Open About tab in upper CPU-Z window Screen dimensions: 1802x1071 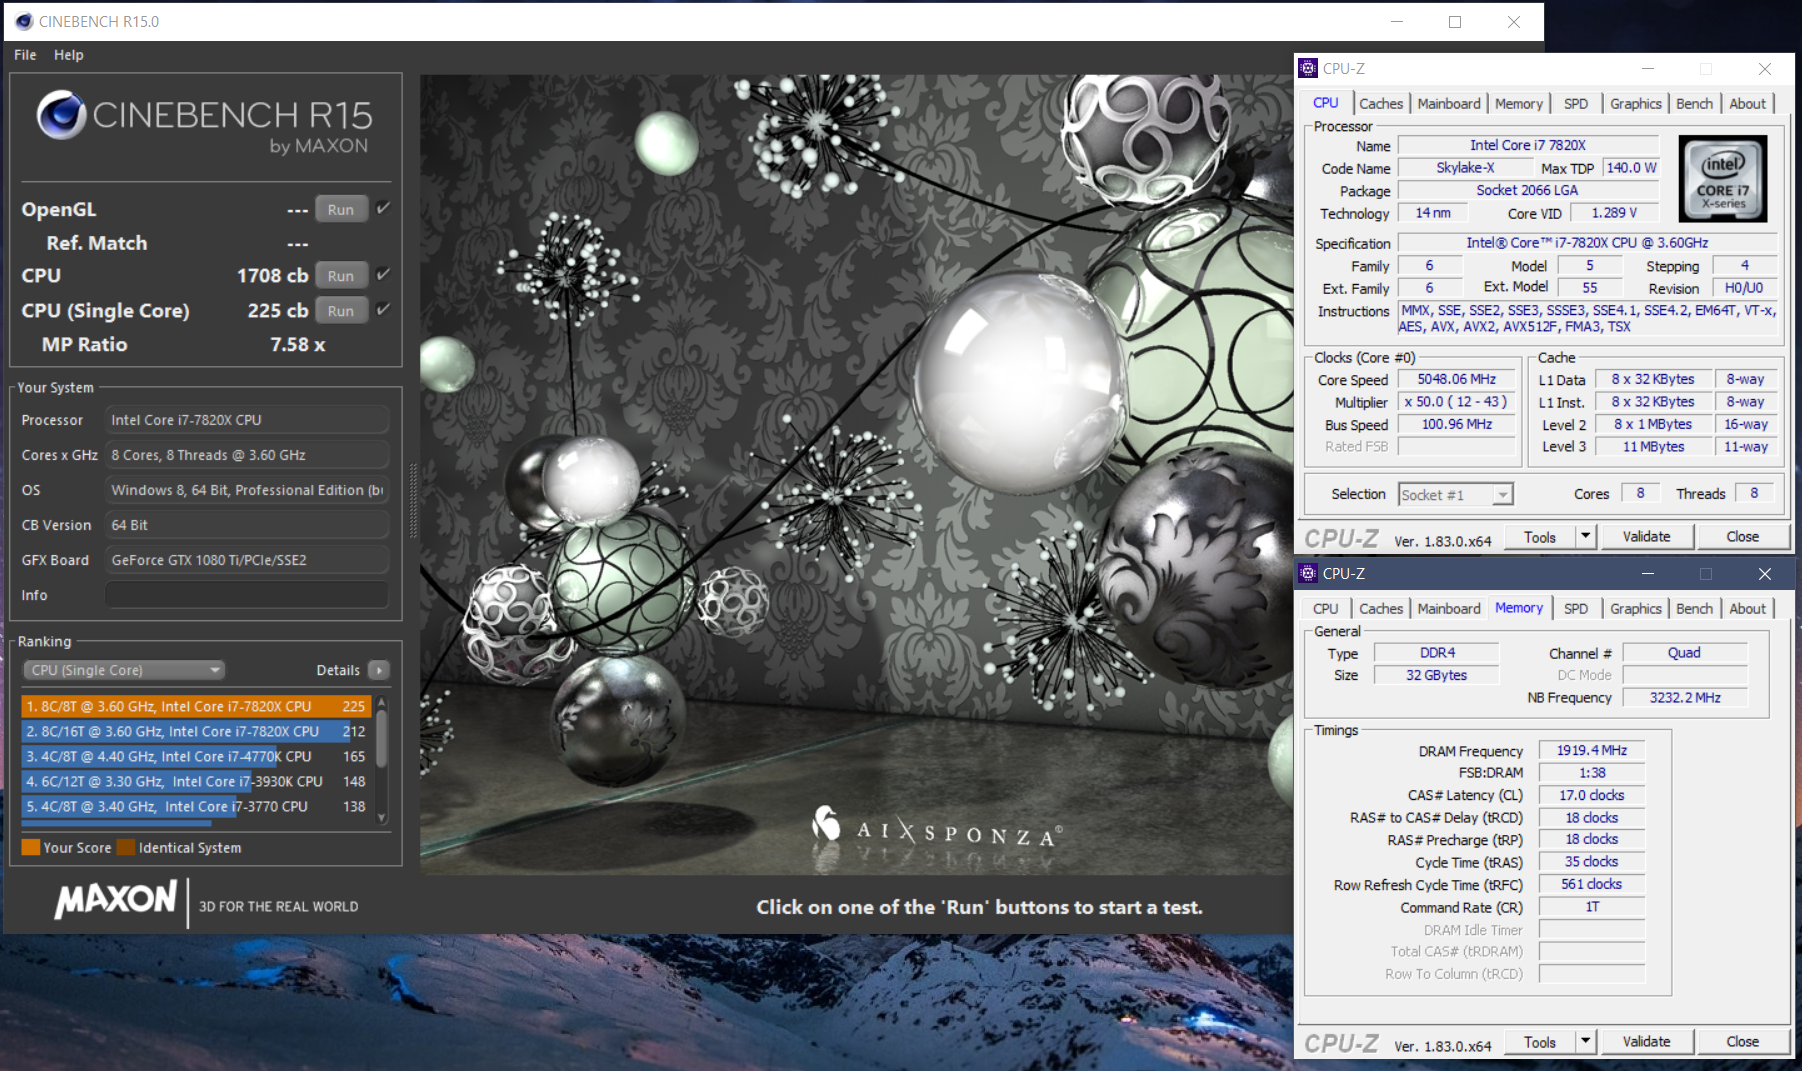click(1748, 103)
